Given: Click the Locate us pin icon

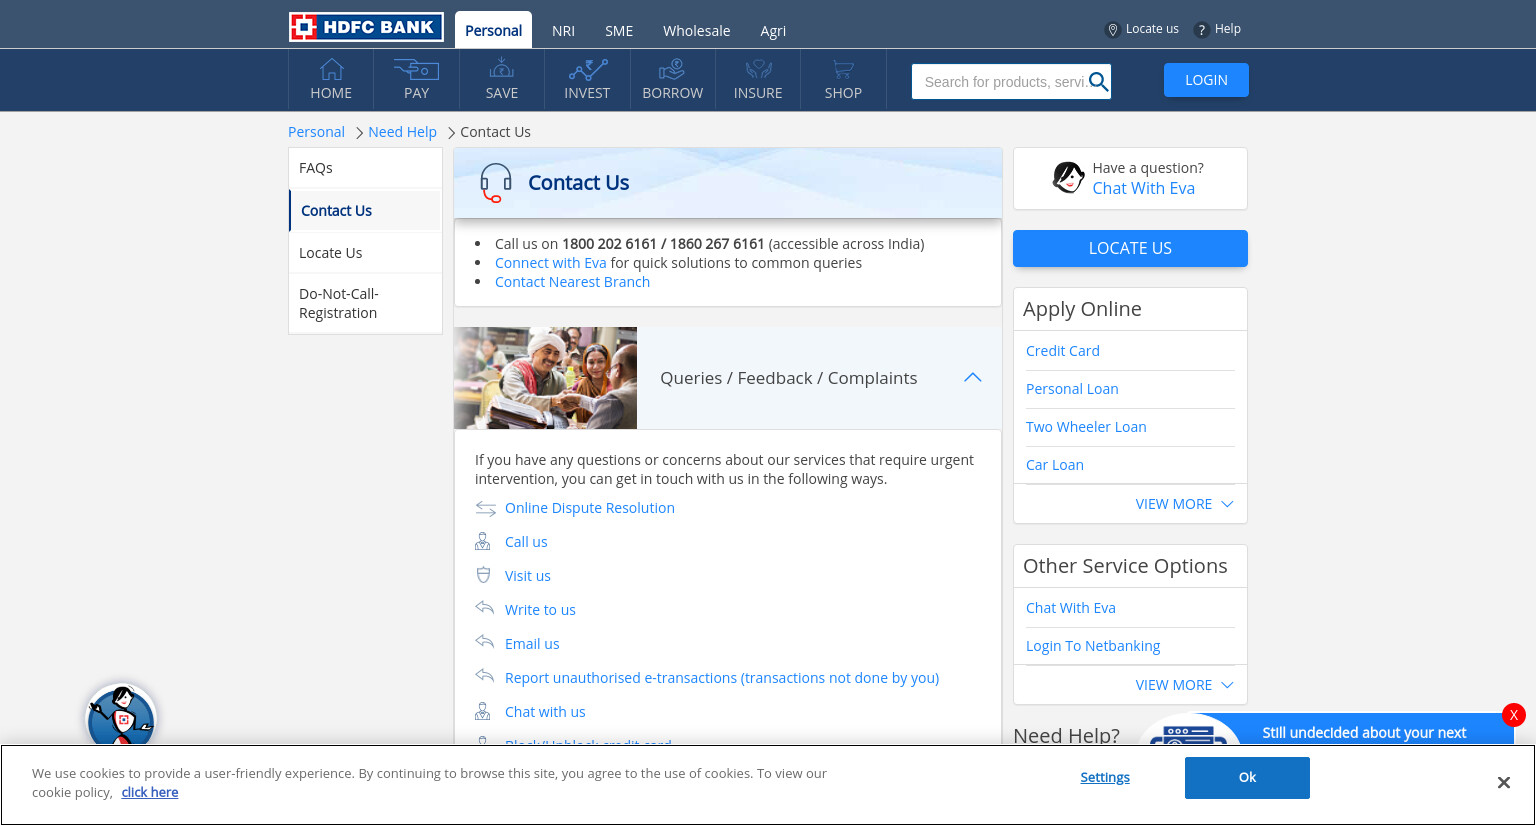Looking at the screenshot, I should [1112, 30].
